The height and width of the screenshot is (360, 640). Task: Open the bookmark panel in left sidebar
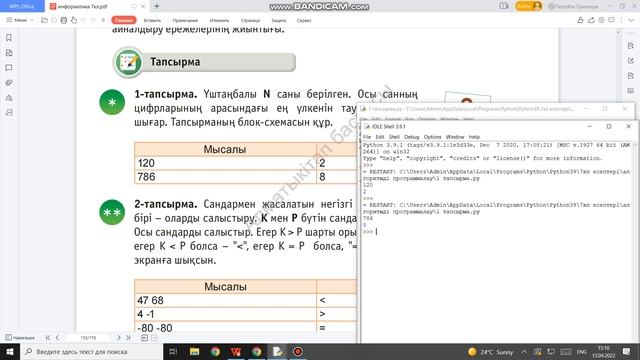click(x=9, y=38)
